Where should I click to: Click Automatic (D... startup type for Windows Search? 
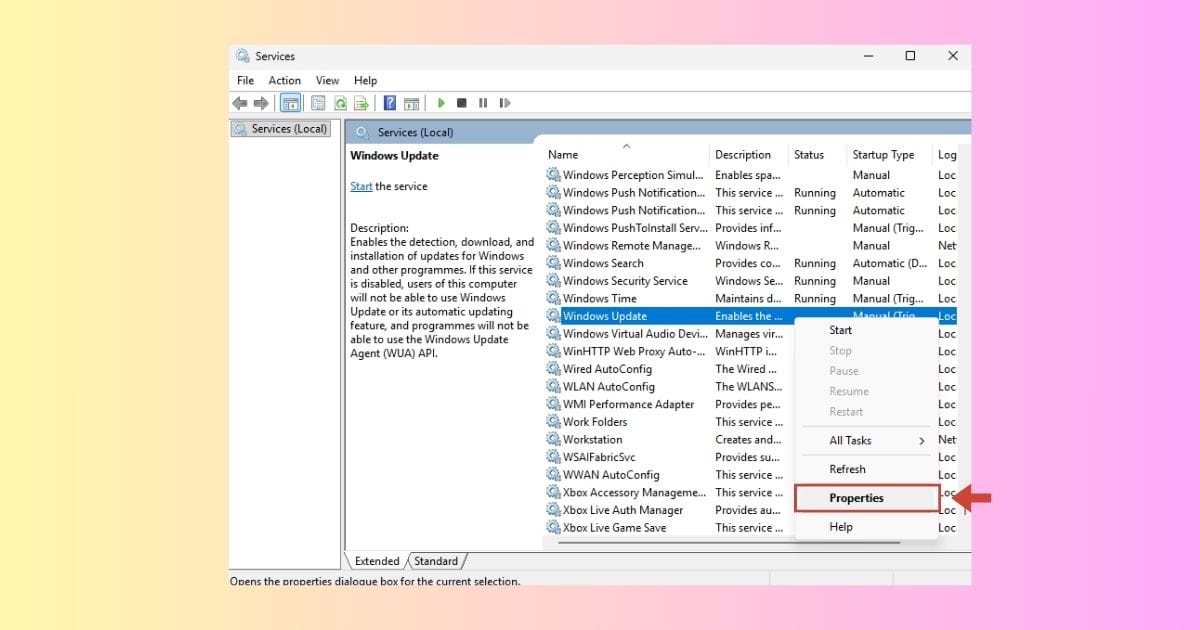pyautogui.click(x=890, y=263)
